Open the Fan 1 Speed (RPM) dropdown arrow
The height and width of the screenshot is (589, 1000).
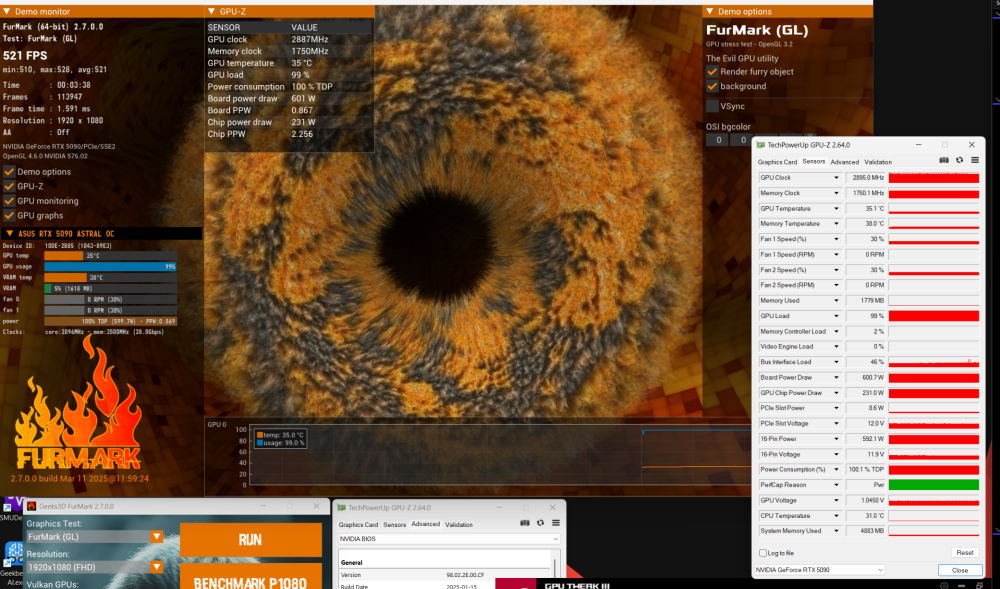tap(836, 254)
